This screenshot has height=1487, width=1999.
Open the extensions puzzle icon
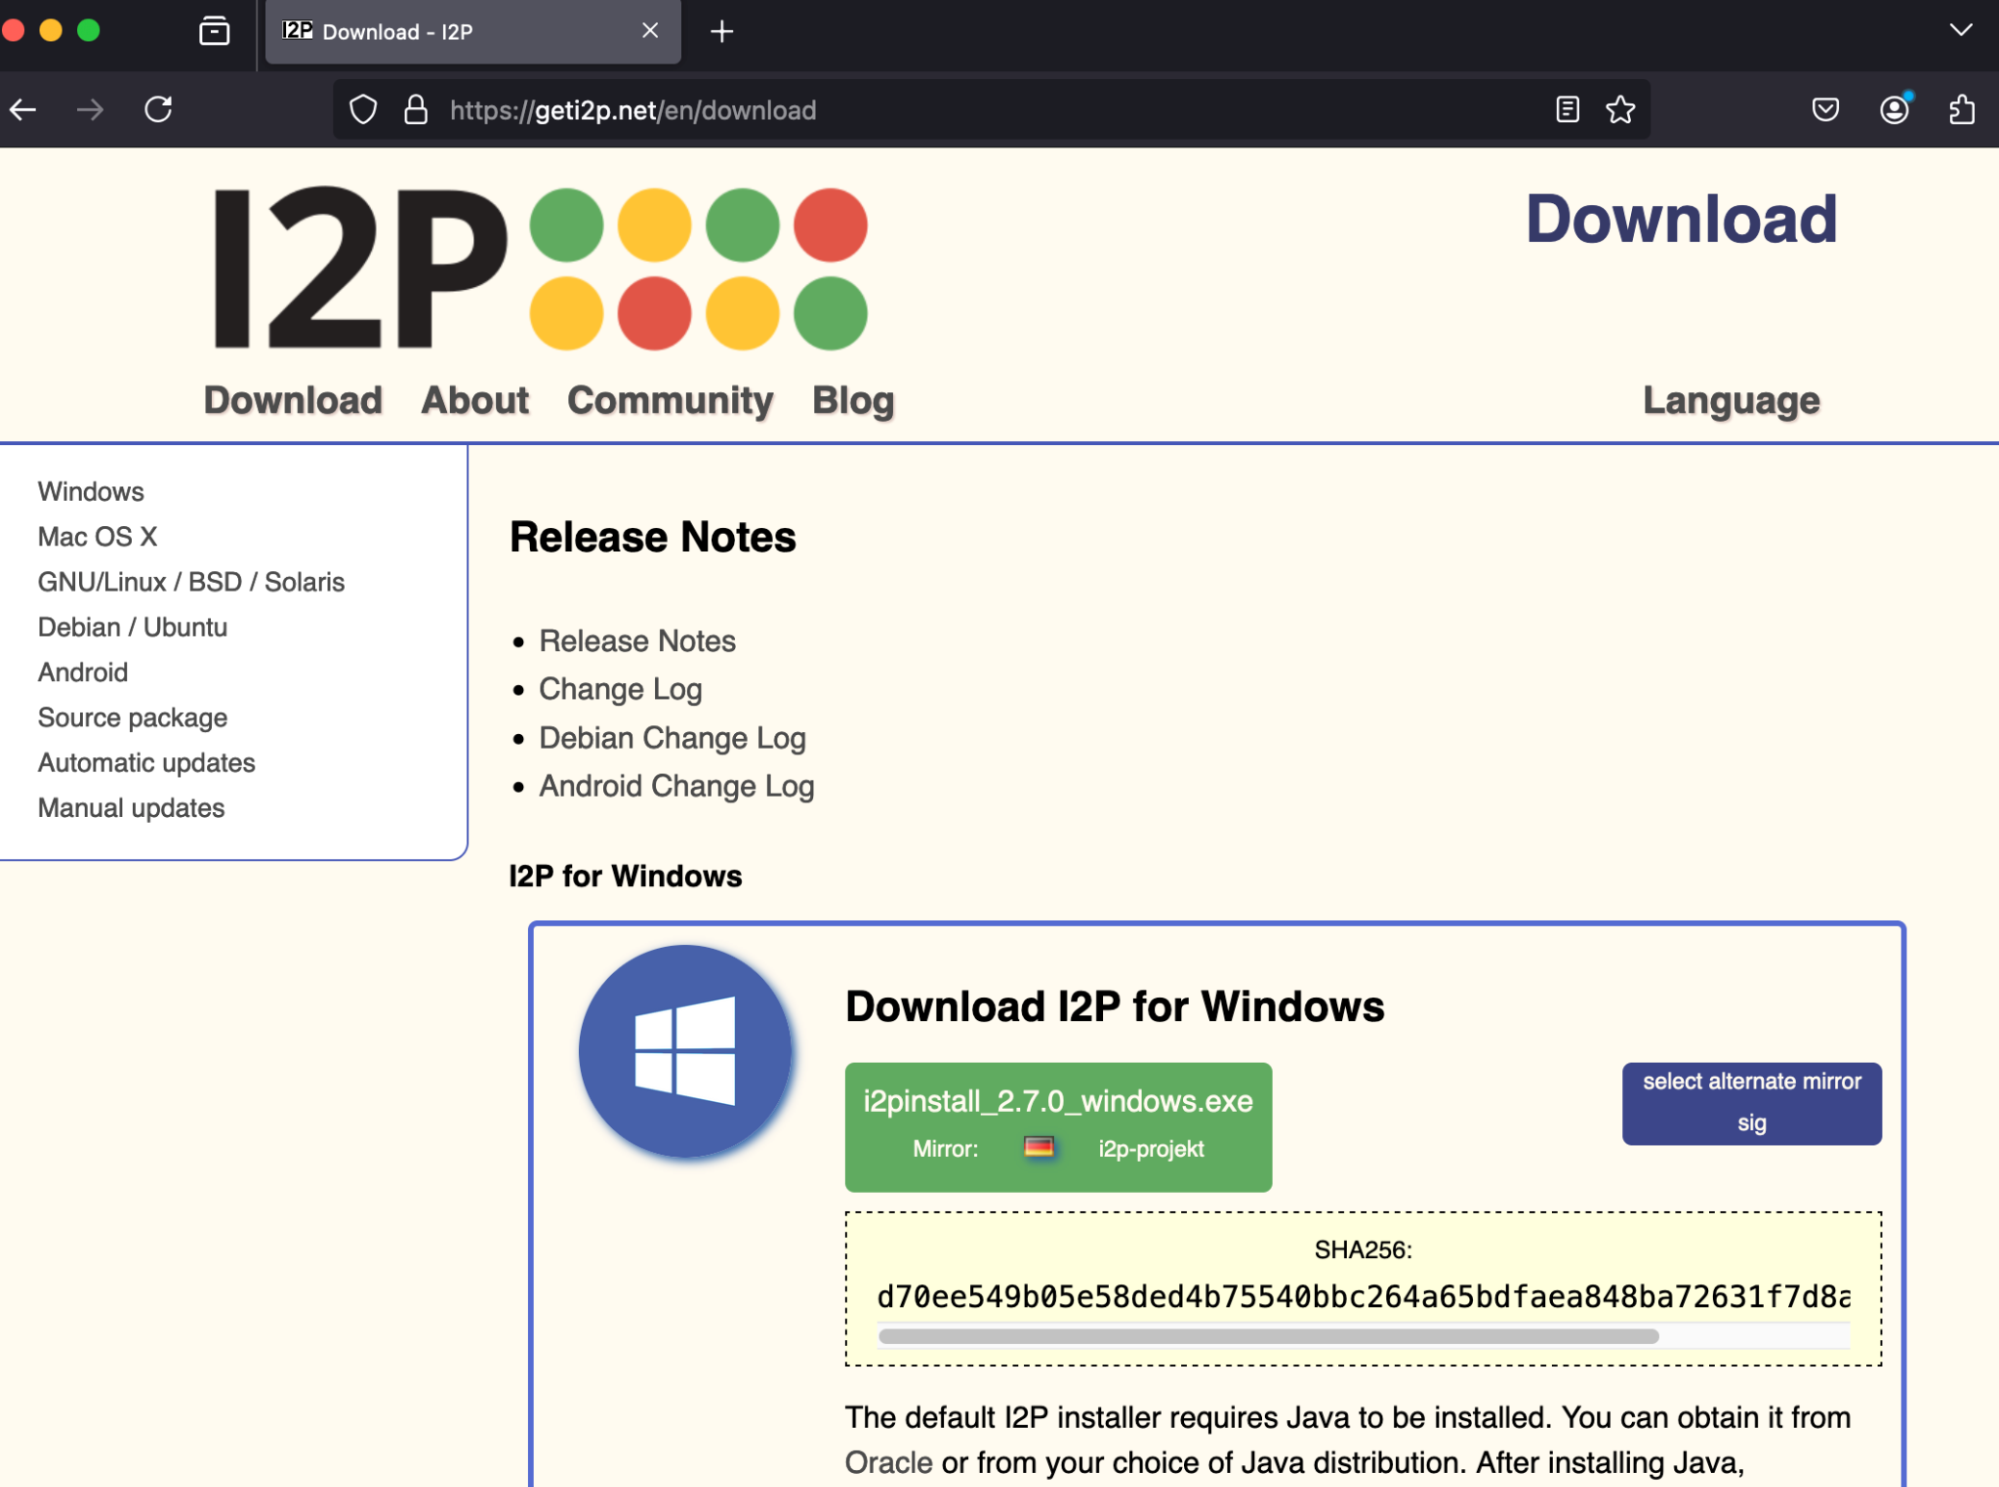pyautogui.click(x=1961, y=110)
